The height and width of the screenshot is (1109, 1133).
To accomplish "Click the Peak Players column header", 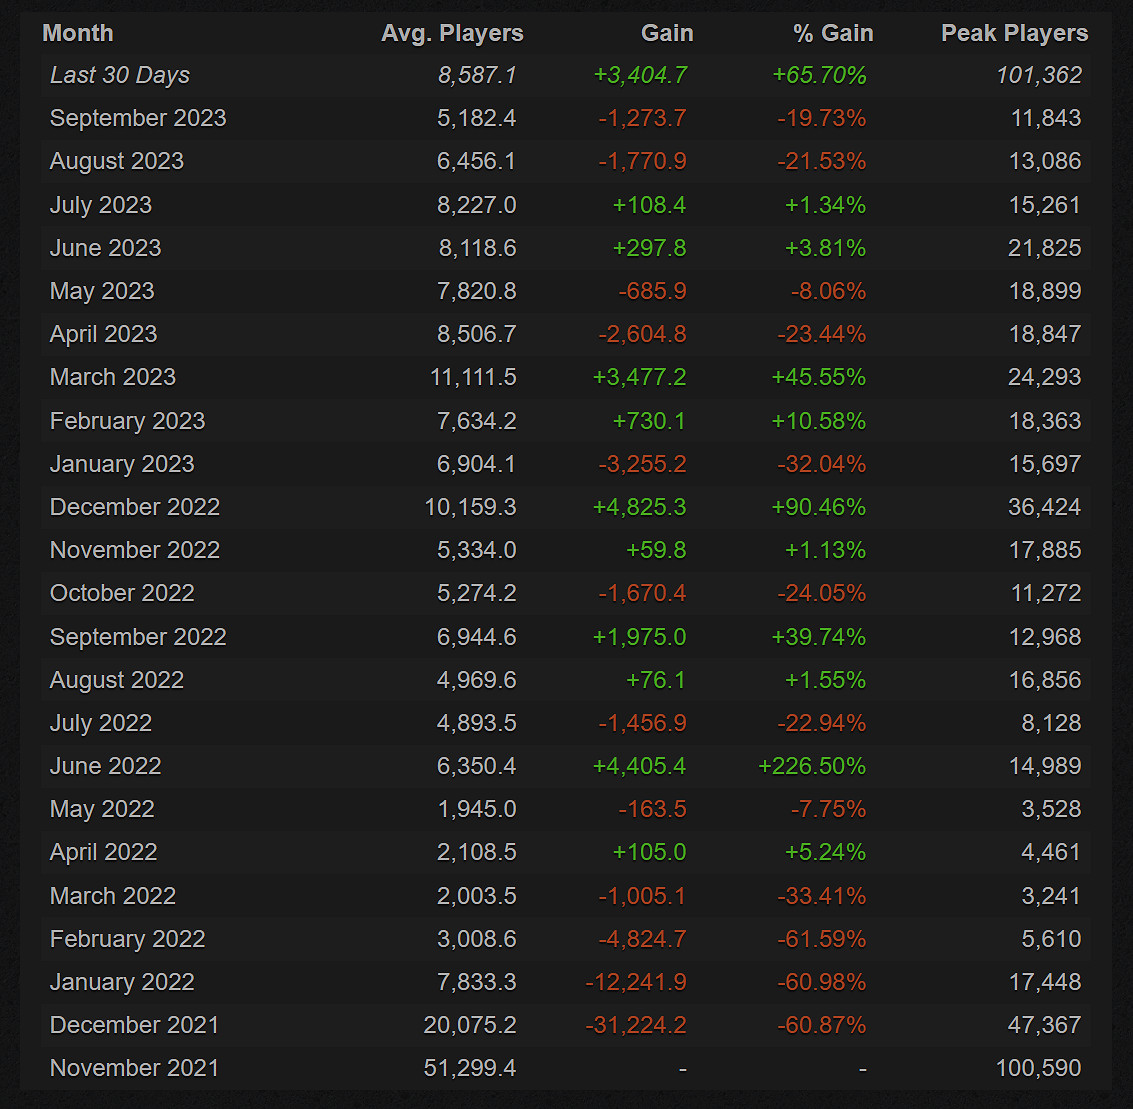I will [x=1014, y=33].
